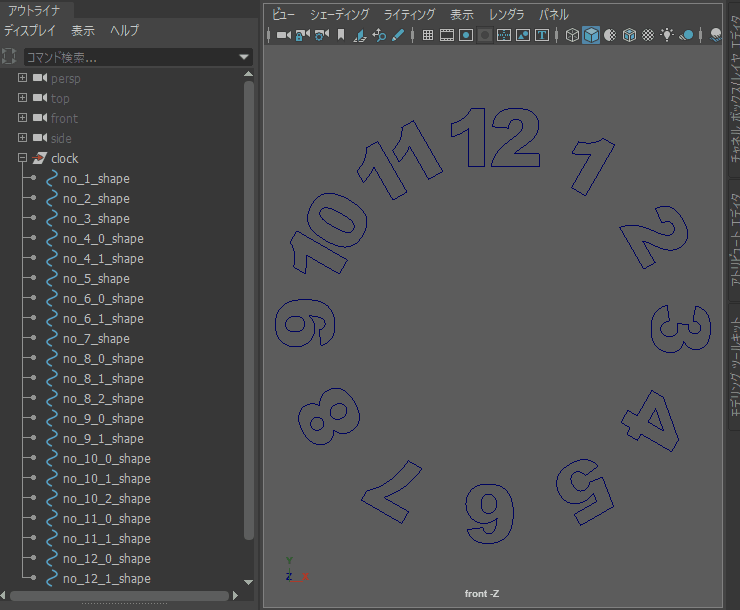Open the ディスプレイ menu in outliner
Screen dimensions: 740x610
pyautogui.click(x=32, y=31)
